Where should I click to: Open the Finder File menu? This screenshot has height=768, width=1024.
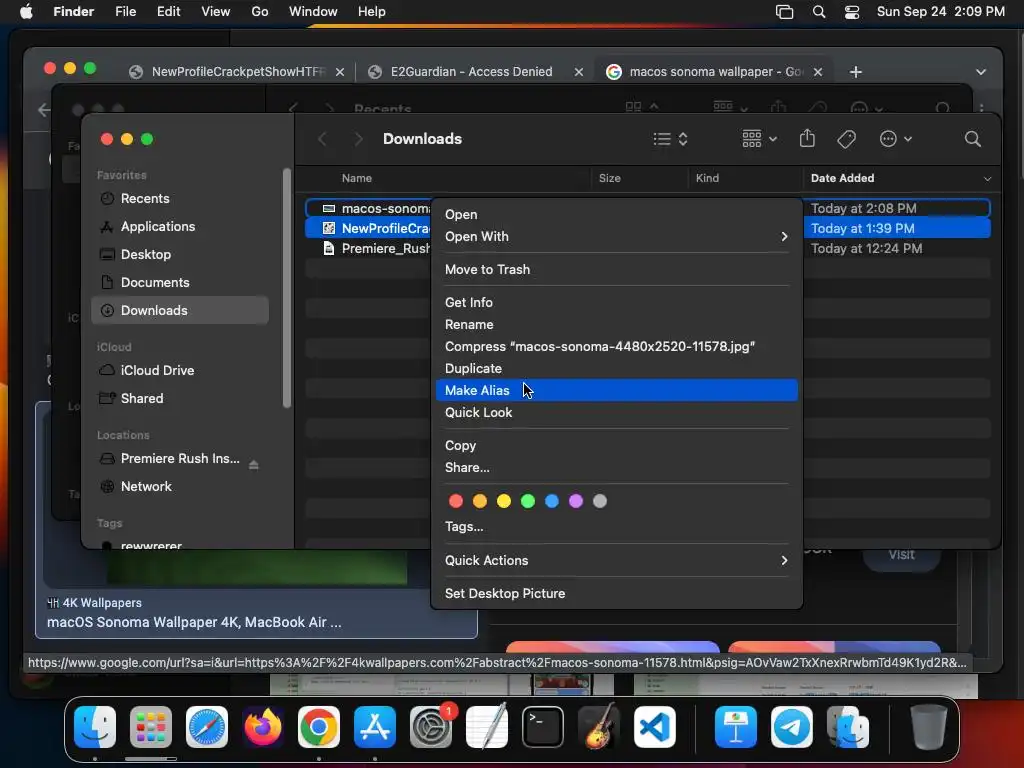pyautogui.click(x=125, y=12)
